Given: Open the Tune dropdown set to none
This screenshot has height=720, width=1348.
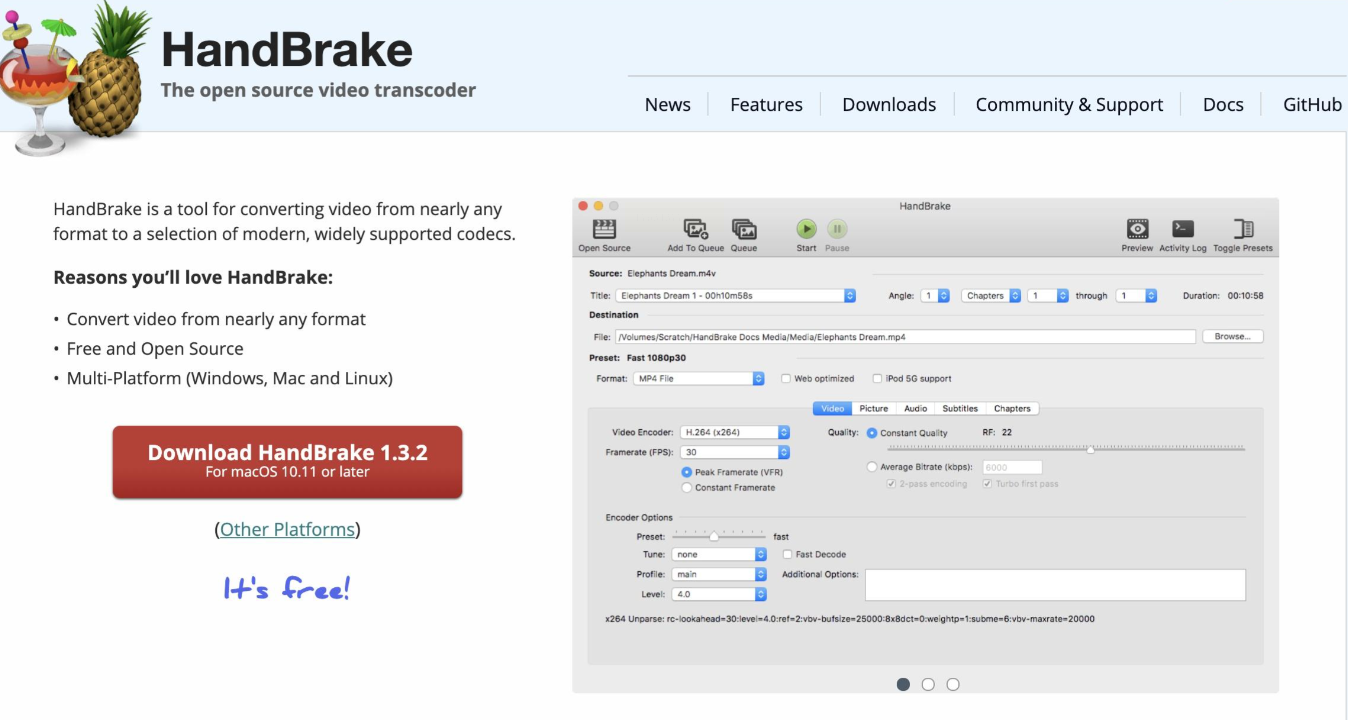Looking at the screenshot, I should click(x=719, y=554).
